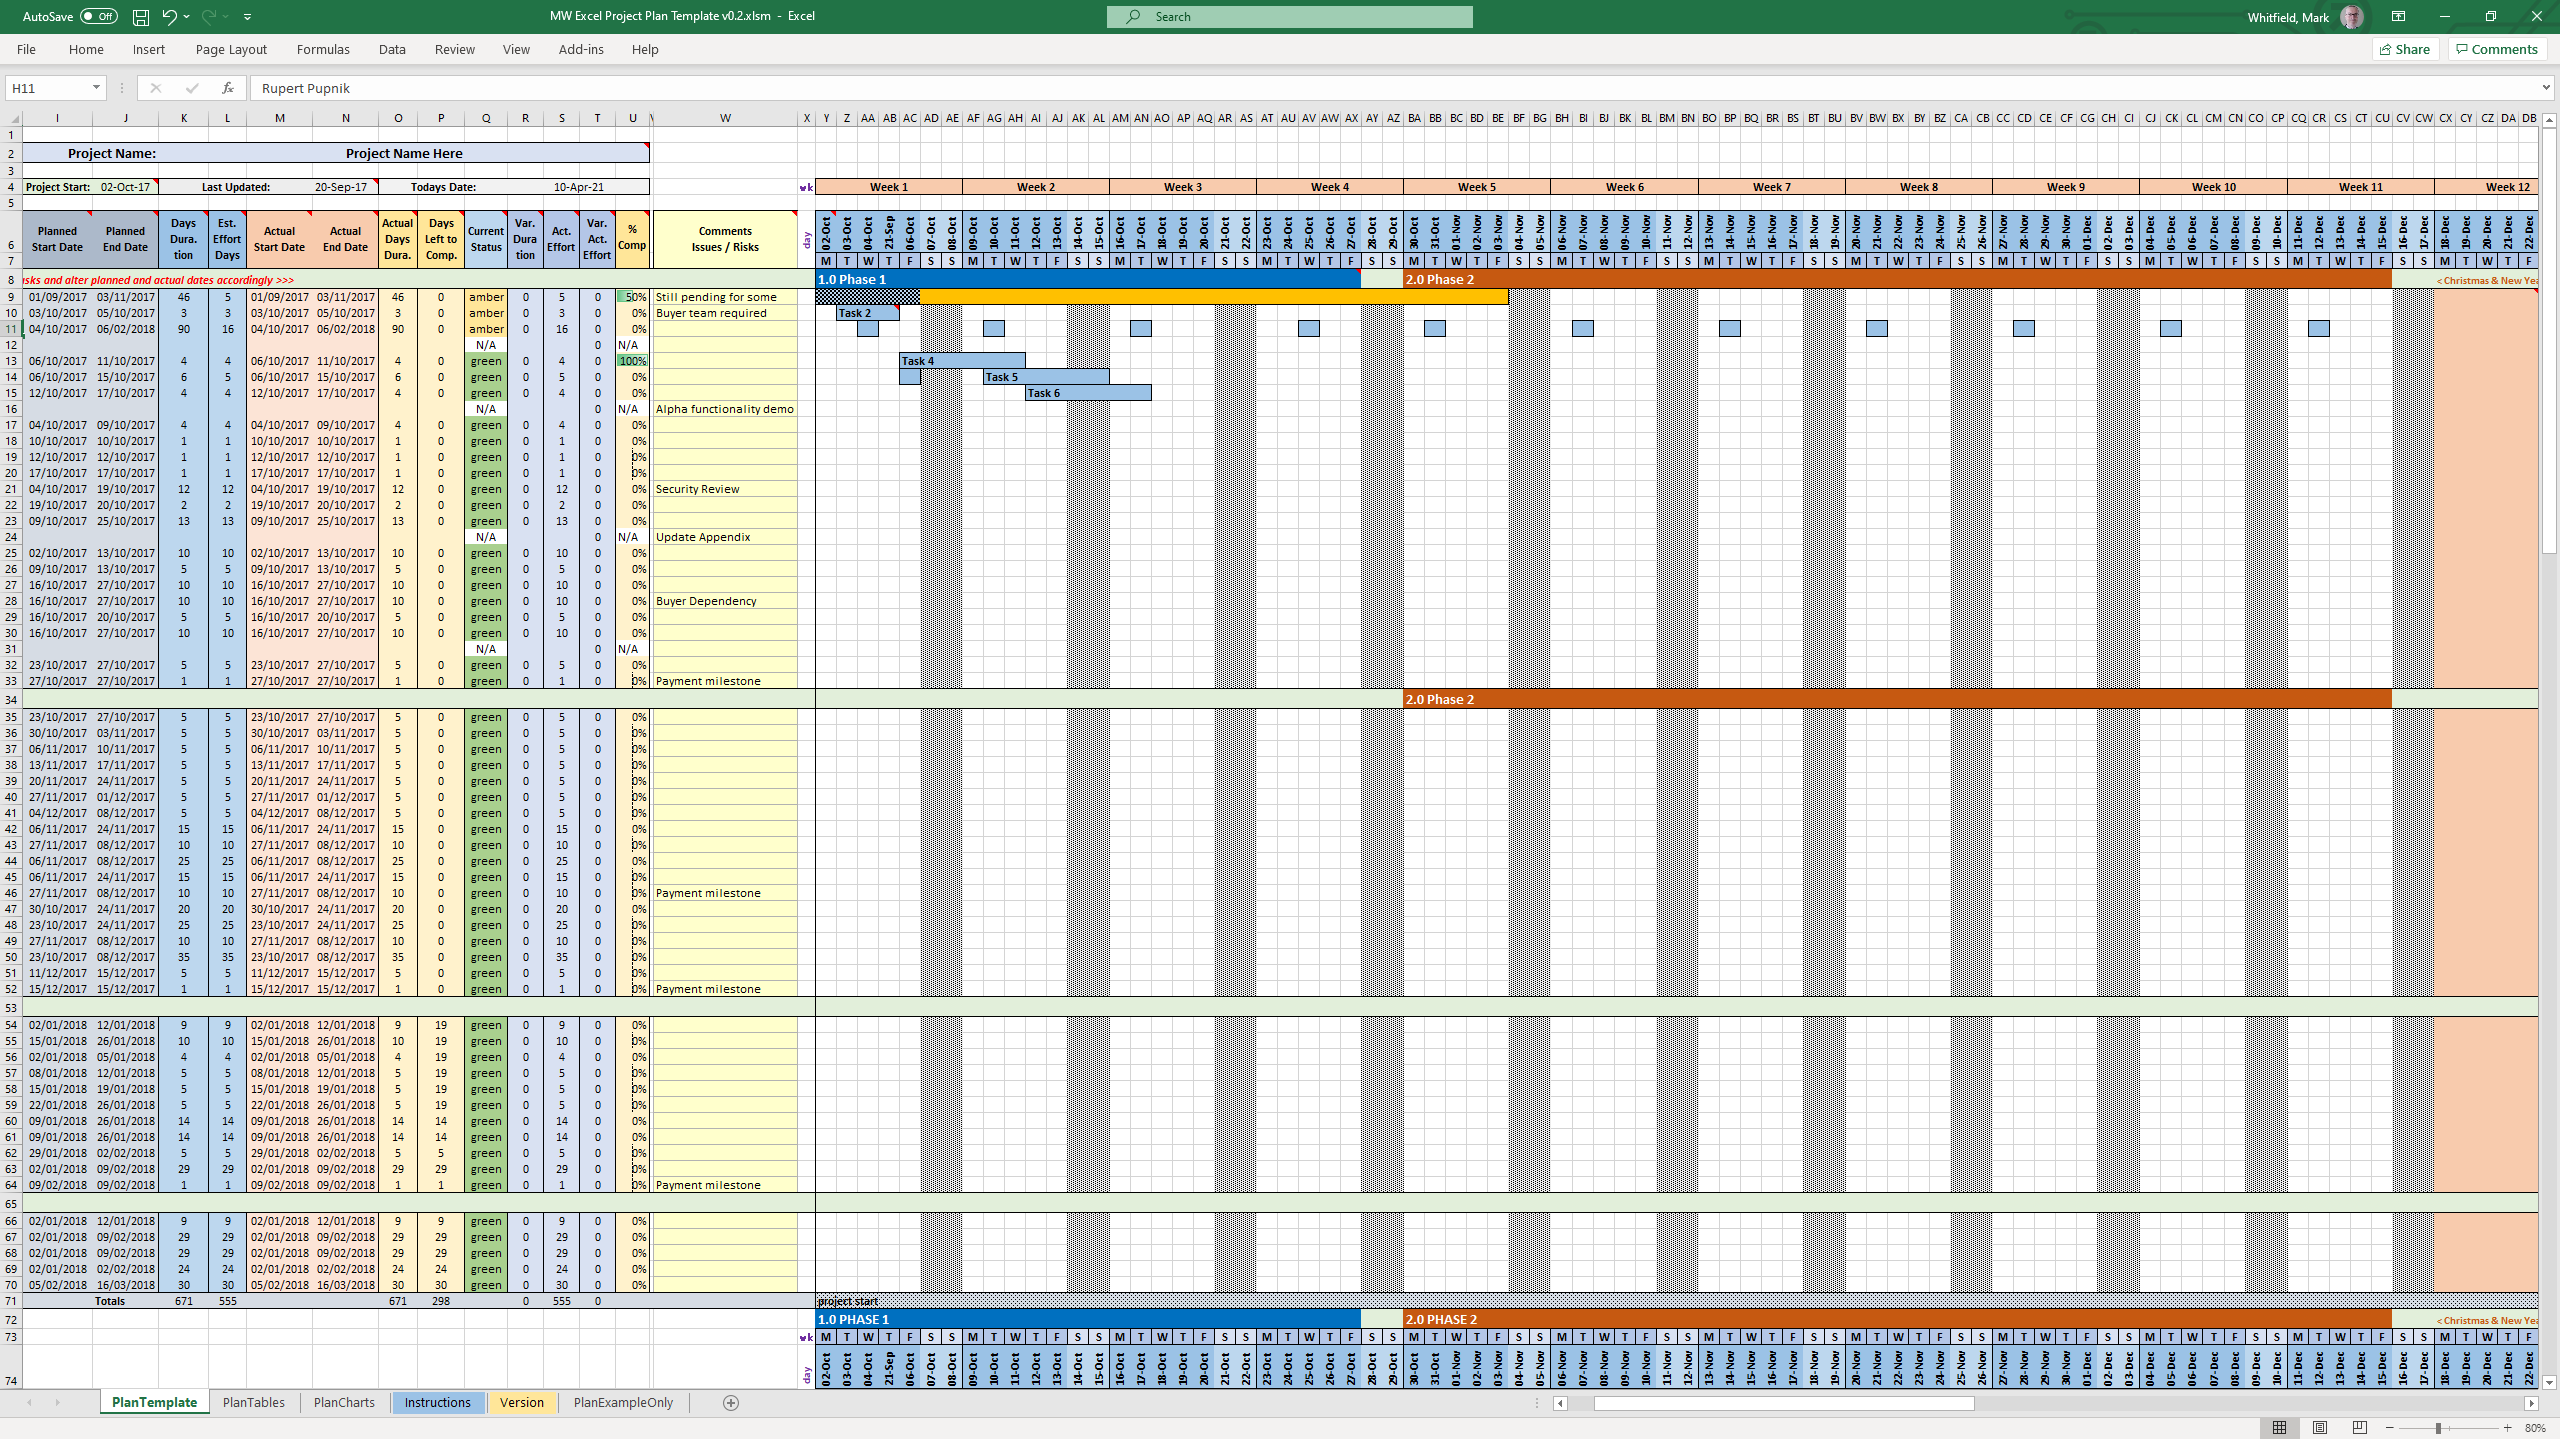Switch to the PlanCharts sheet tab

(x=344, y=1403)
